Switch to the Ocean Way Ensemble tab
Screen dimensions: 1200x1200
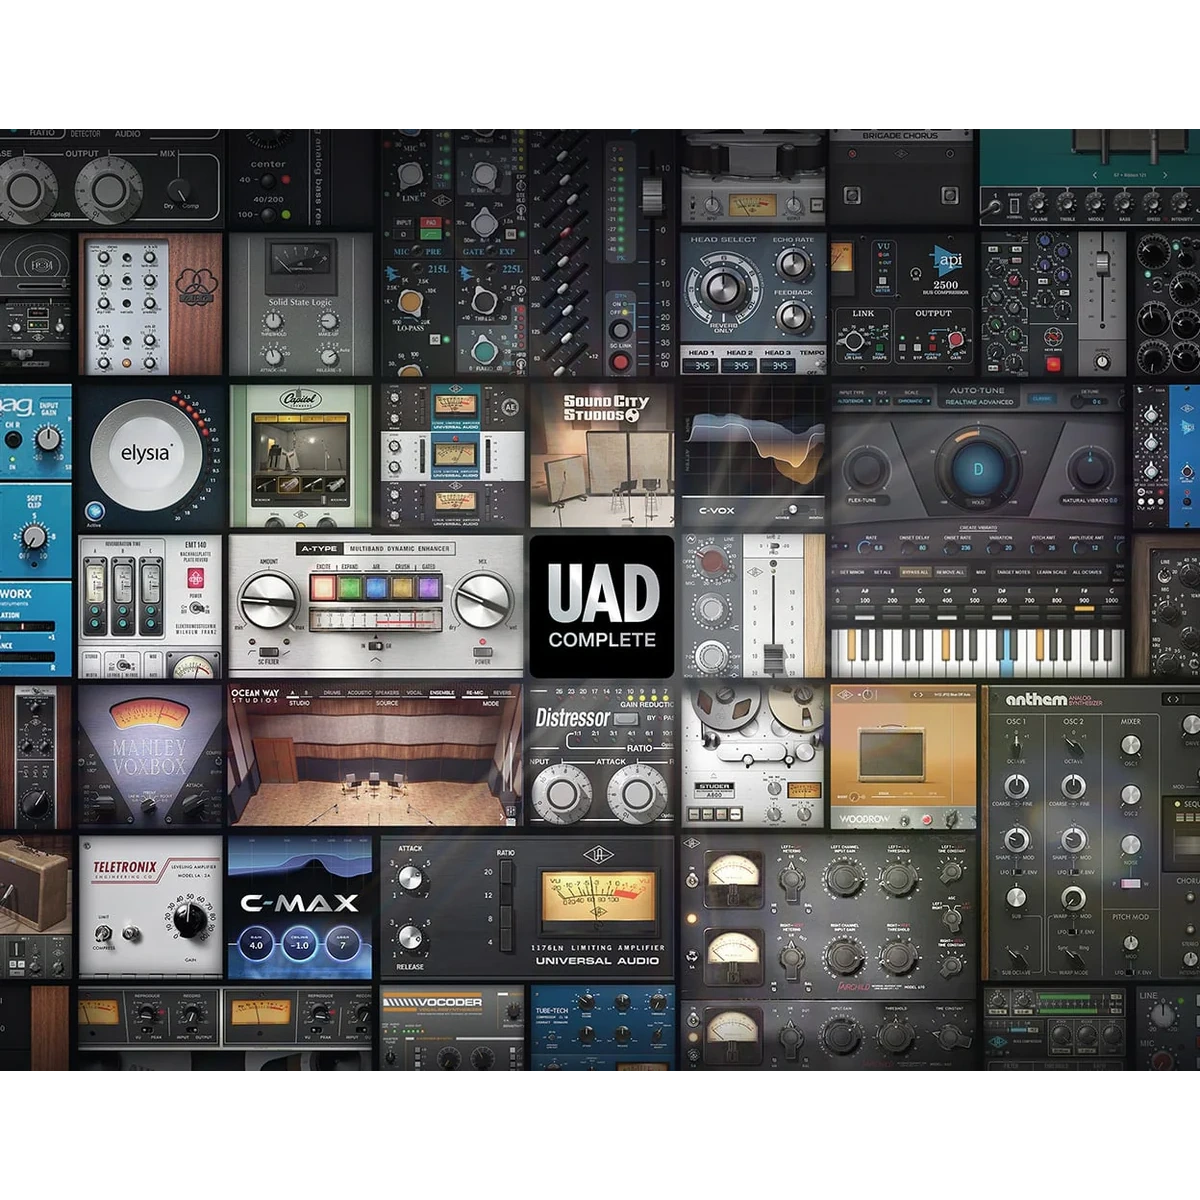[442, 692]
